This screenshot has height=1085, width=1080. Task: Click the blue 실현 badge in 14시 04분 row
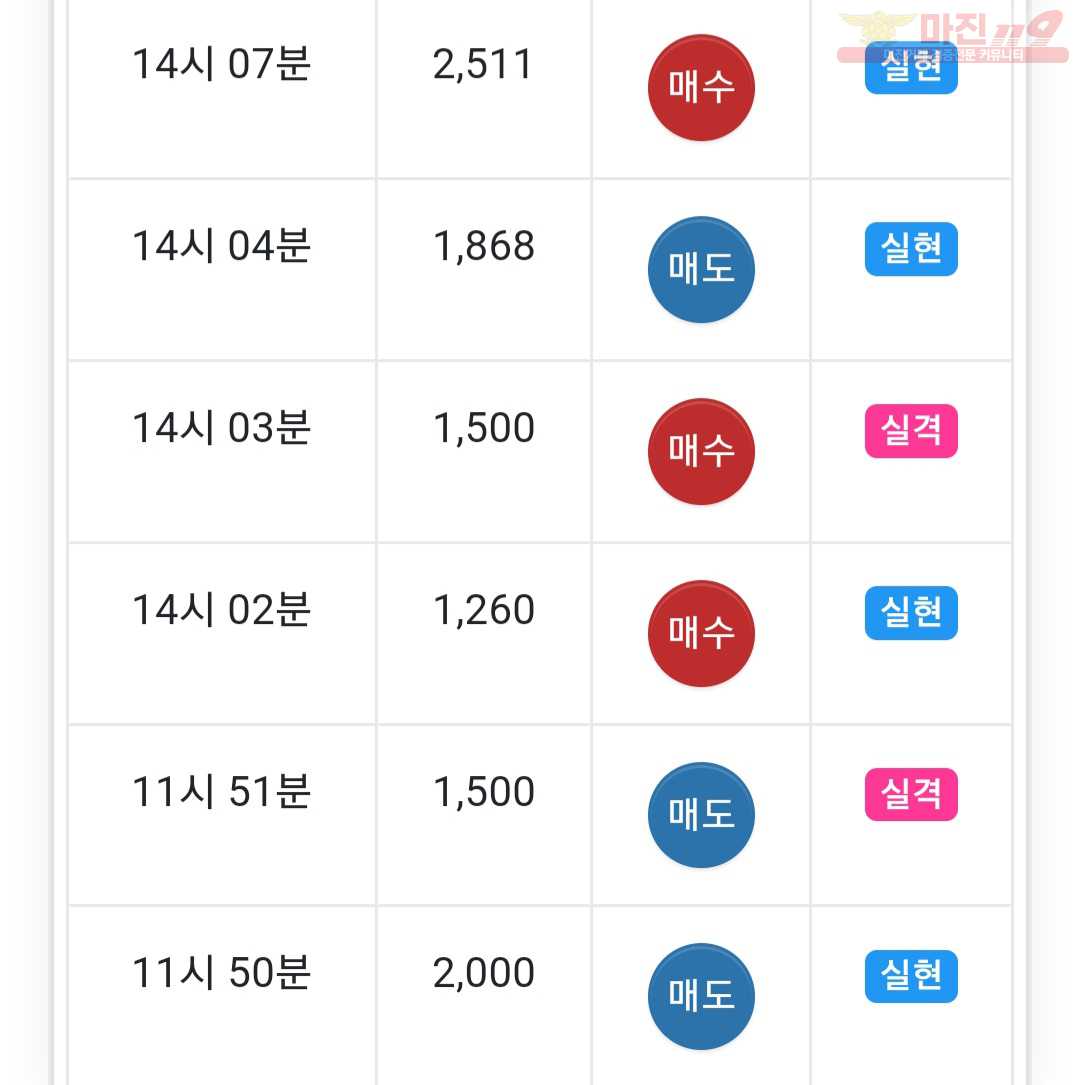(911, 249)
